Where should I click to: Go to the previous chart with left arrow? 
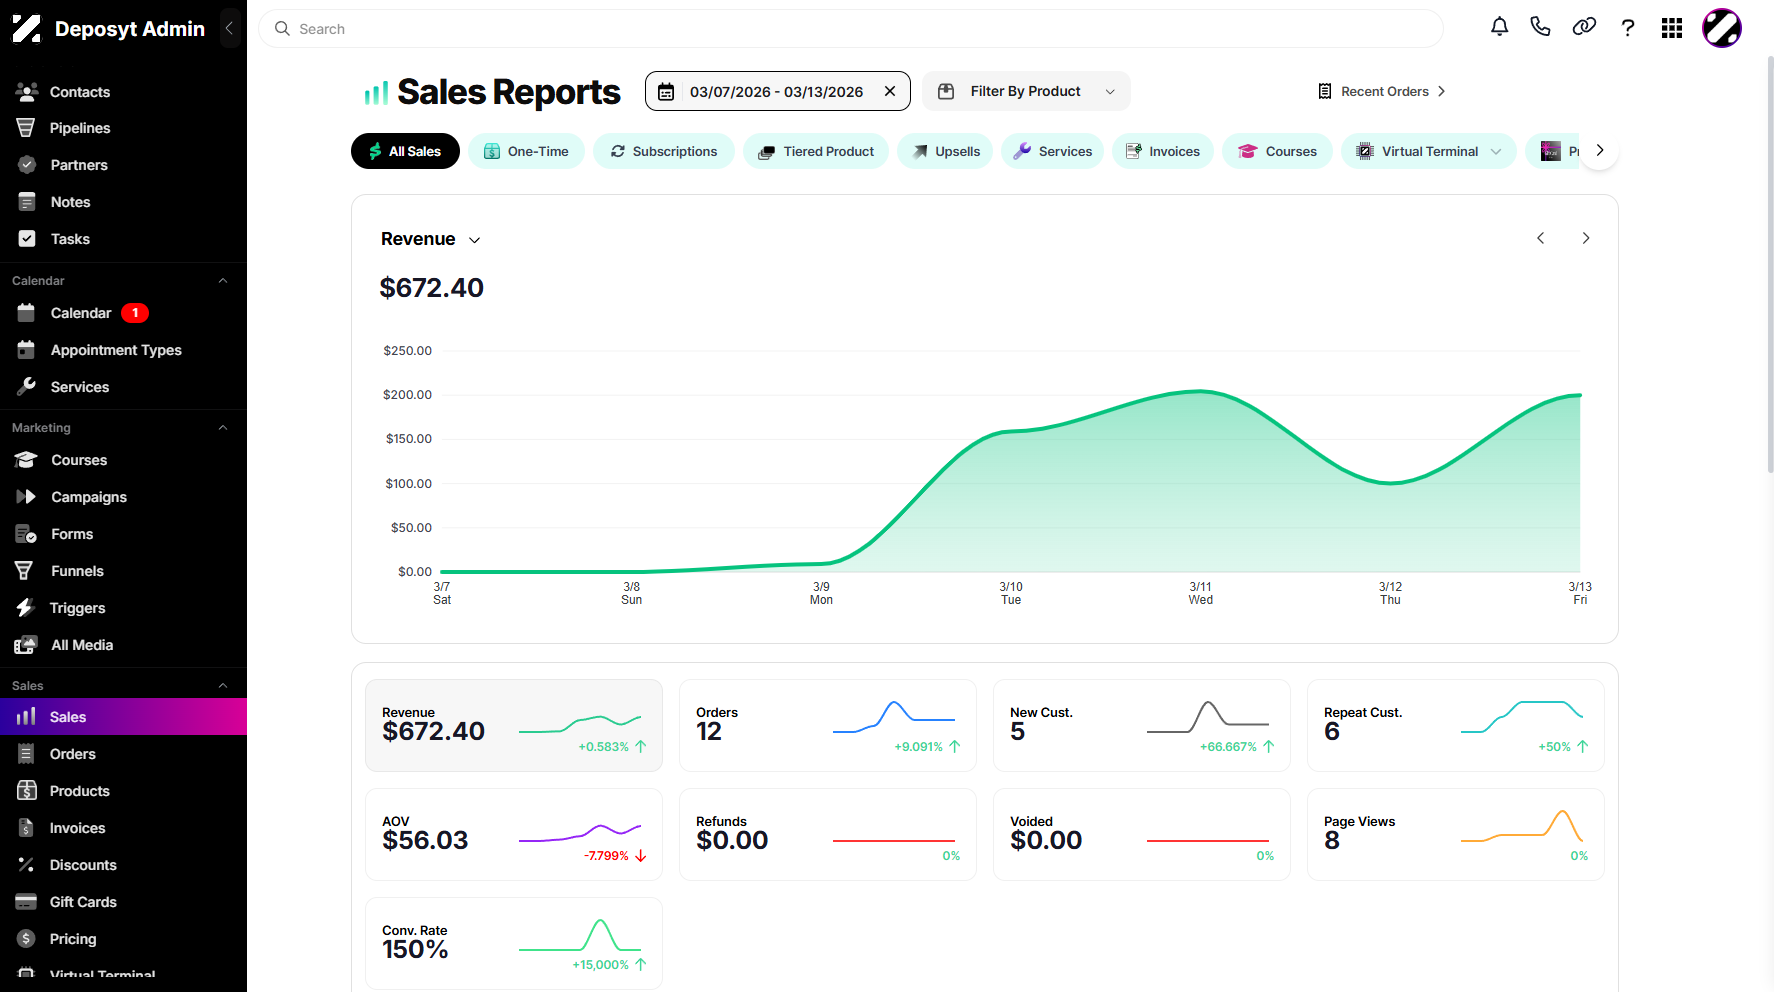[x=1541, y=238]
